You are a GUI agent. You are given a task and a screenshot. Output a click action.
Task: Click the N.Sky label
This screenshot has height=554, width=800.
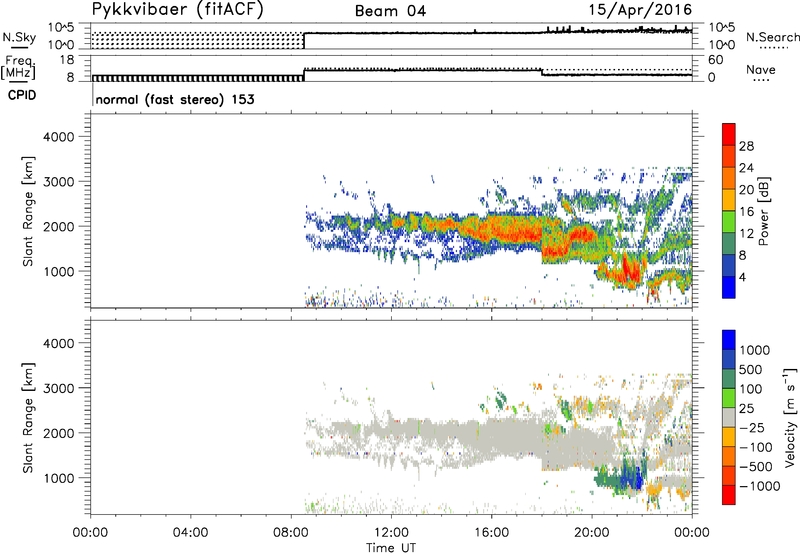pyautogui.click(x=19, y=37)
